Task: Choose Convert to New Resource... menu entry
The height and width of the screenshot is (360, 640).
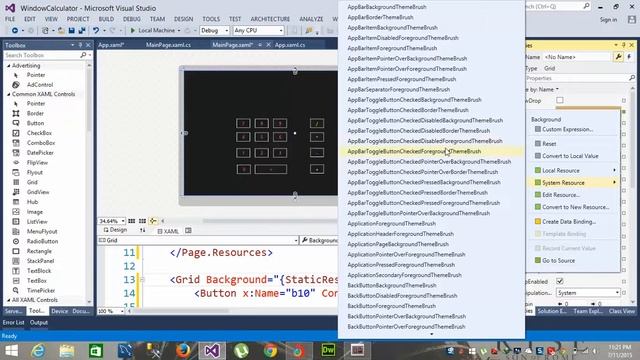Action: coord(575,207)
